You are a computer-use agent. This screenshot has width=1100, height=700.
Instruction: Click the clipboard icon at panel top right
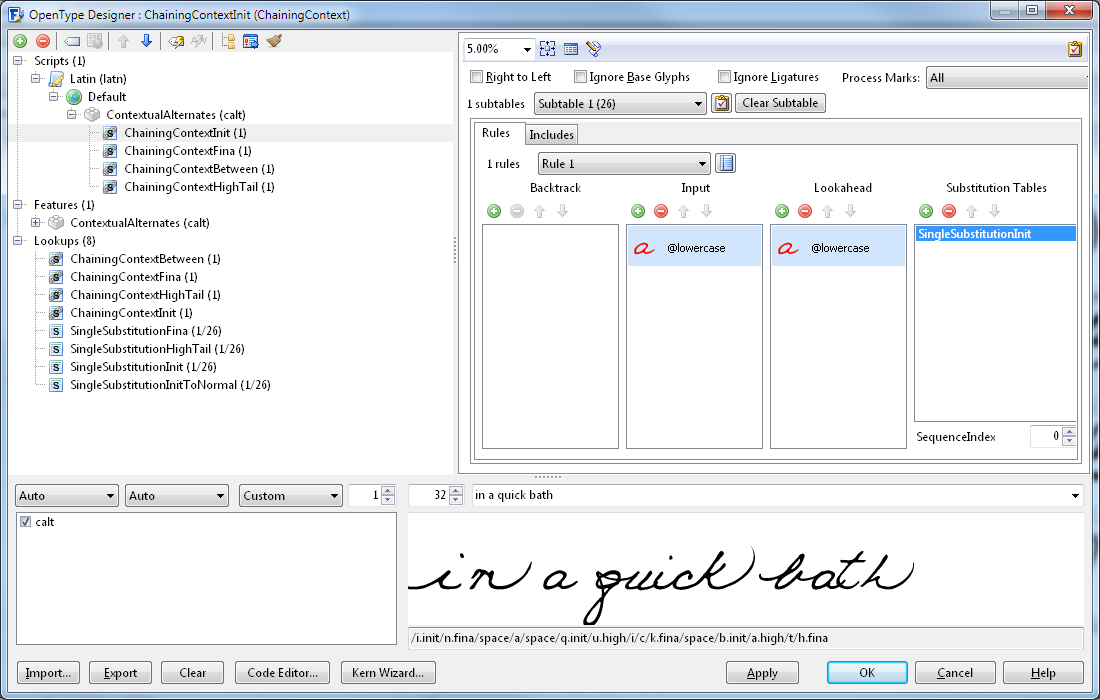(1074, 49)
